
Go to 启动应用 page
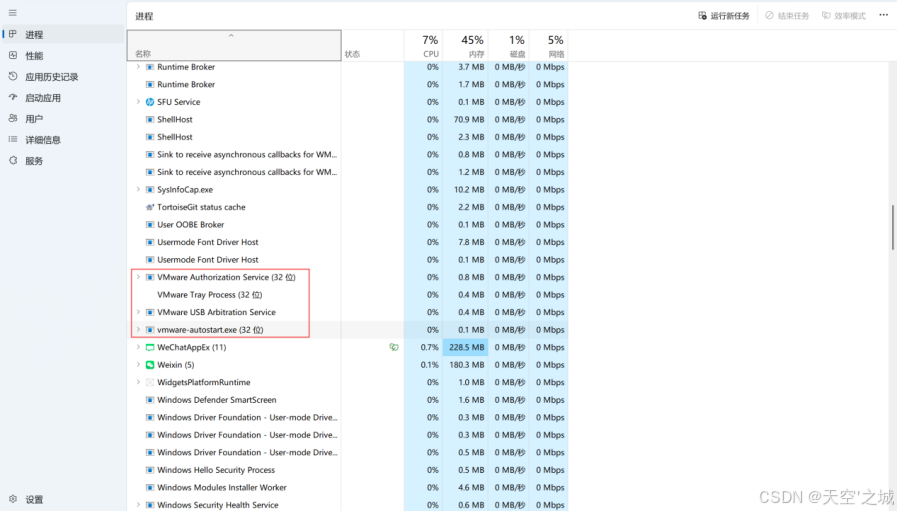coord(62,98)
